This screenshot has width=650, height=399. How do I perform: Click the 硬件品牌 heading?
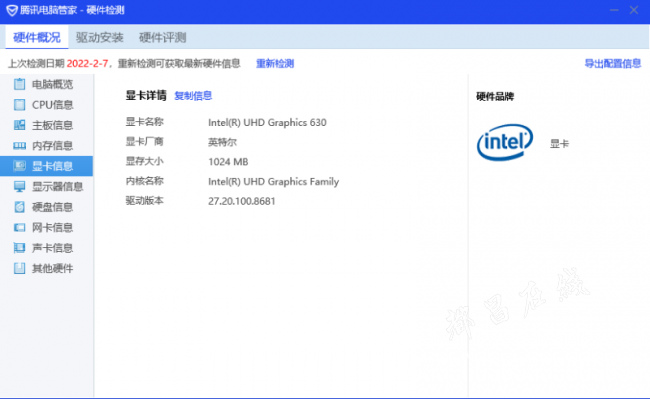pos(495,97)
